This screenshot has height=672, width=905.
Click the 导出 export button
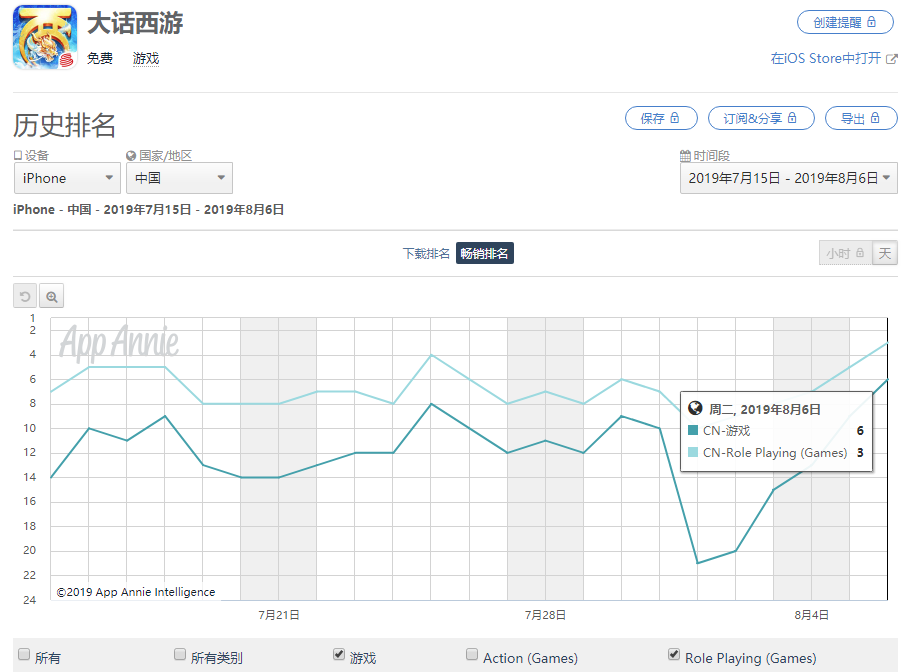coord(860,118)
